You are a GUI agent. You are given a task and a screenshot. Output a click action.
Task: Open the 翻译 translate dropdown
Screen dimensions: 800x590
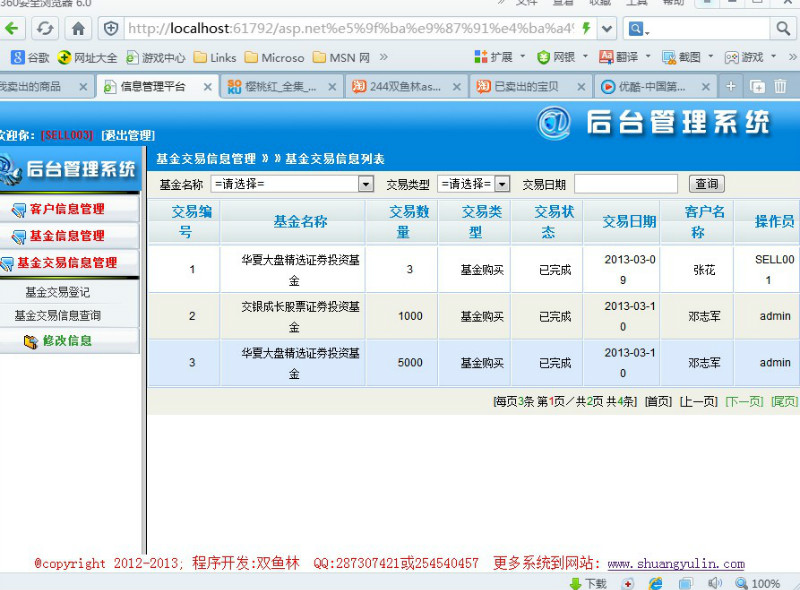(x=624, y=57)
